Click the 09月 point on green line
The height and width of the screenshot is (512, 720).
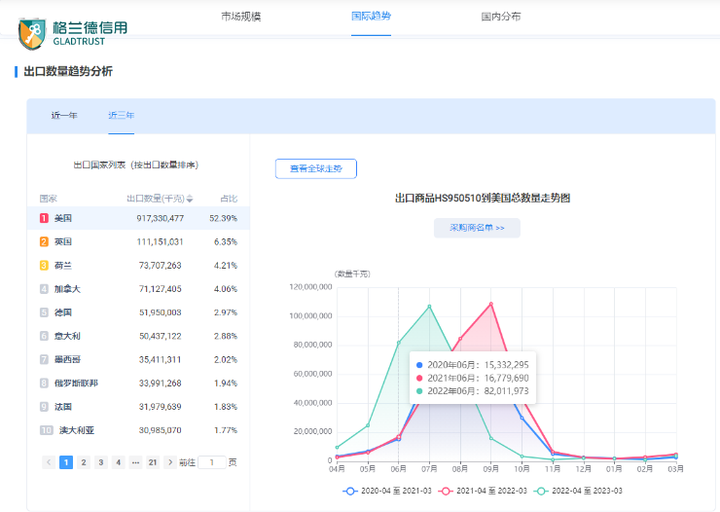pos(491,438)
